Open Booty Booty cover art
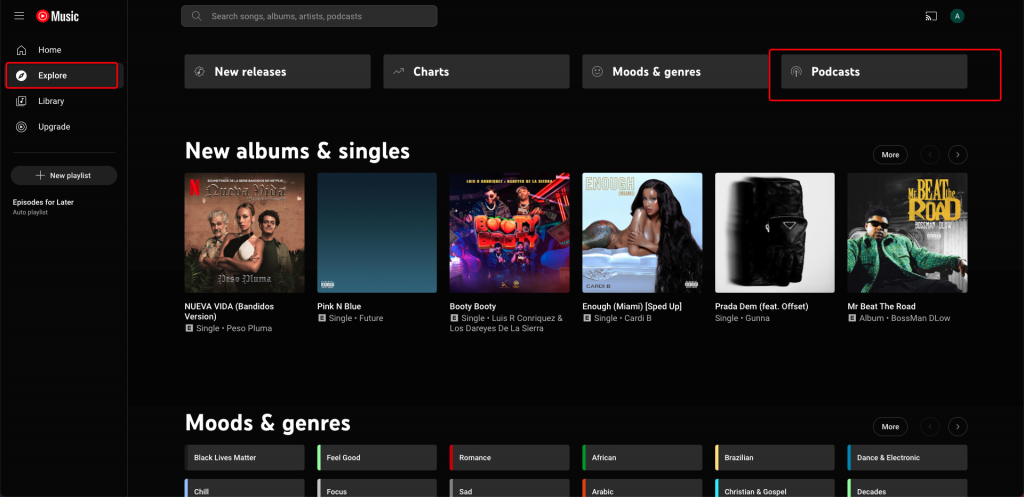 point(509,232)
